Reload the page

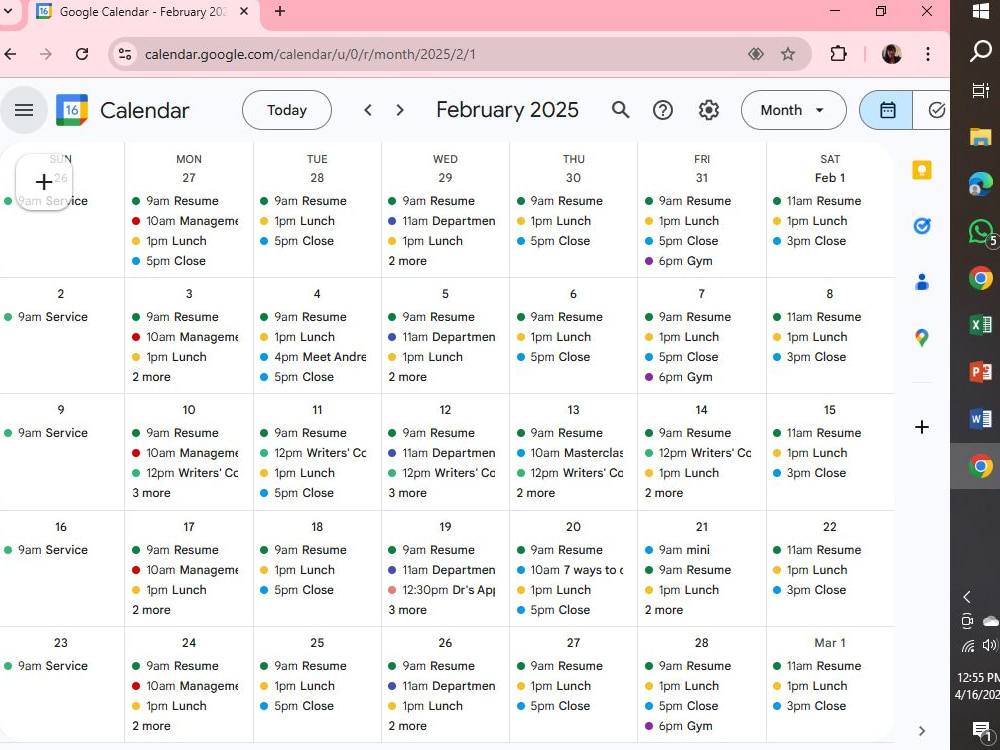82,54
